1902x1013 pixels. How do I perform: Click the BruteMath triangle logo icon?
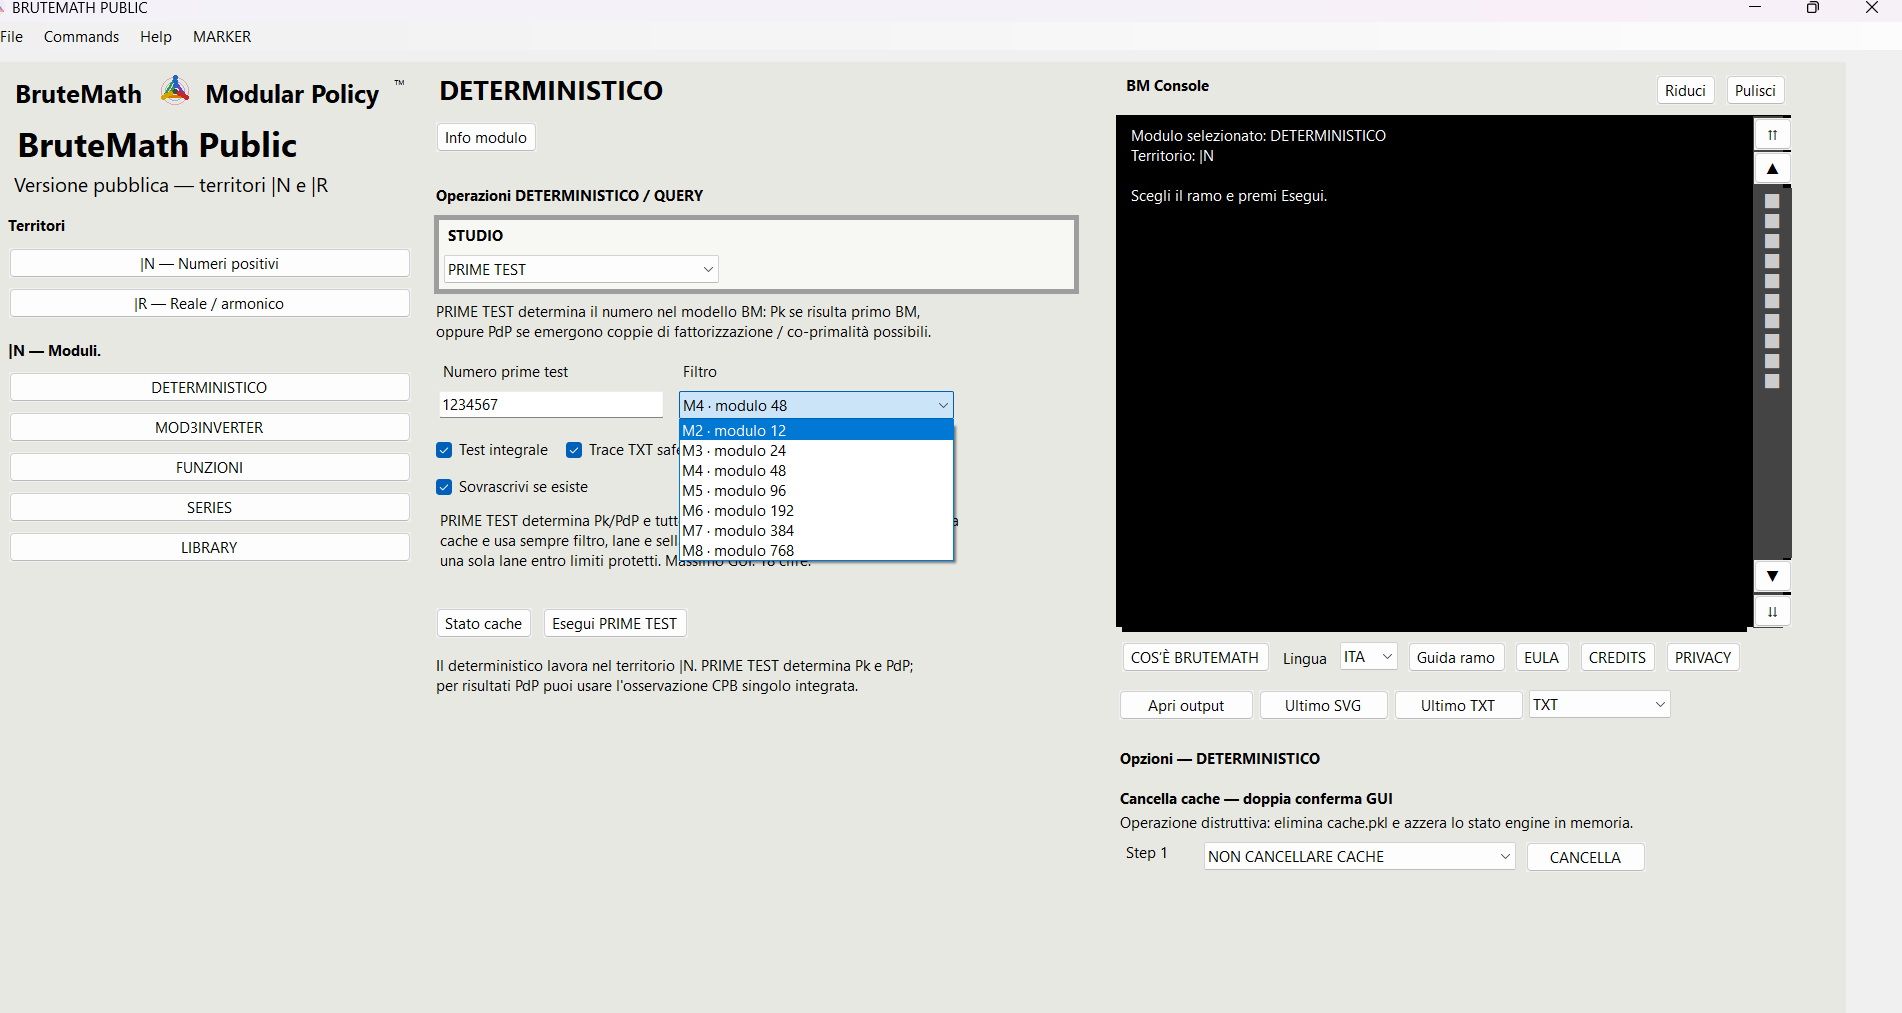click(x=175, y=90)
